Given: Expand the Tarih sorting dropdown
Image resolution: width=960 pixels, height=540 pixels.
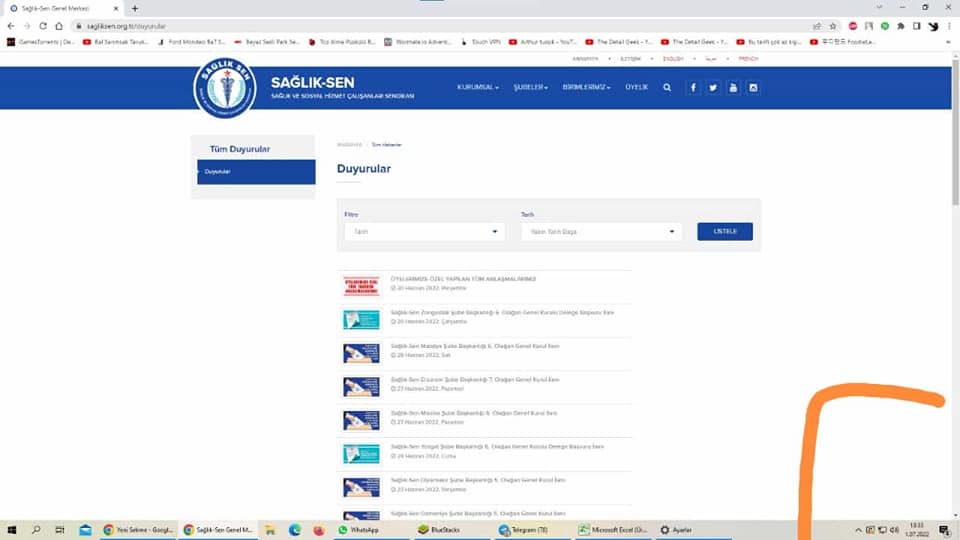Looking at the screenshot, I should [x=601, y=232].
